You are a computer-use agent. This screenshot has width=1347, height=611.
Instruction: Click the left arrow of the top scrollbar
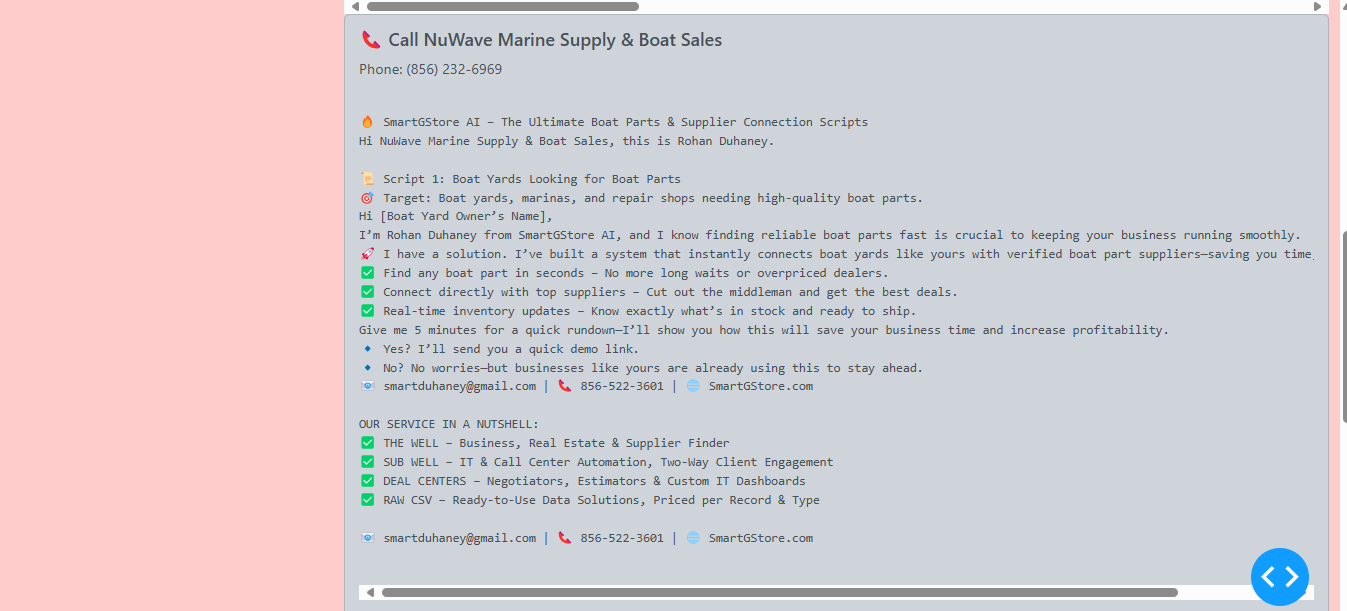tap(355, 6)
